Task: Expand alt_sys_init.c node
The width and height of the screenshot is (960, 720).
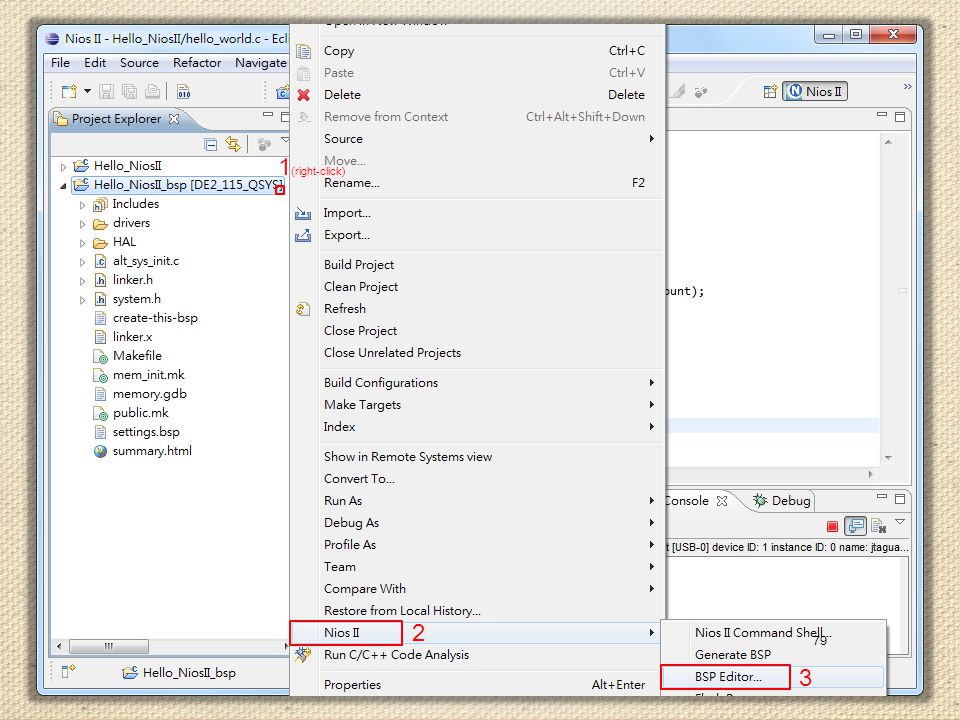Action: click(x=82, y=262)
